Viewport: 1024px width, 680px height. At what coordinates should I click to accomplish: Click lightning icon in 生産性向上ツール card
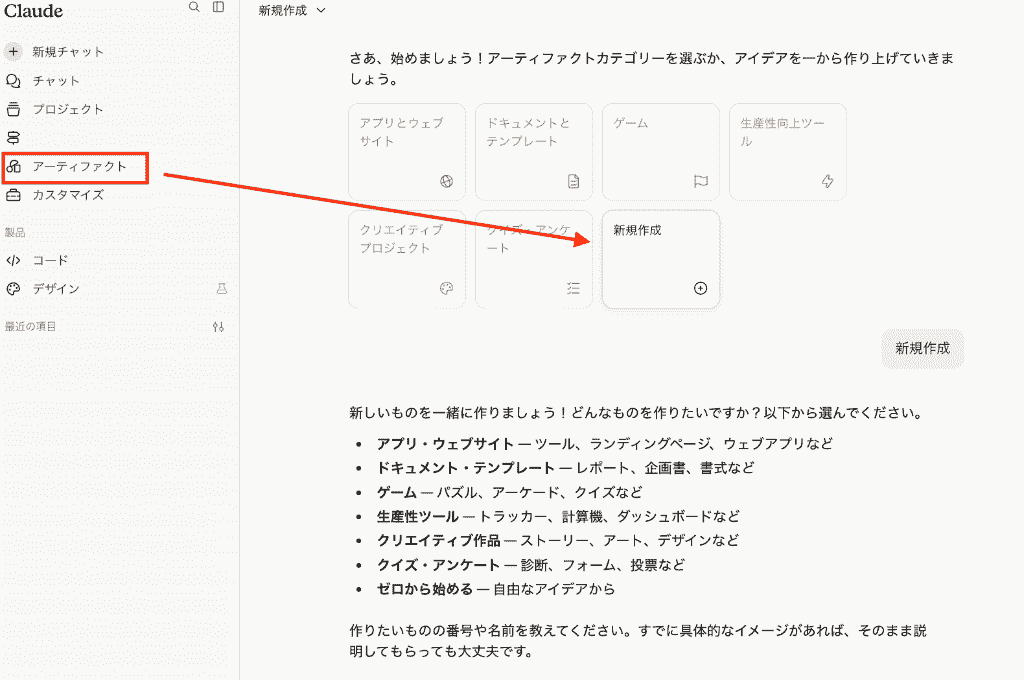tap(827, 182)
